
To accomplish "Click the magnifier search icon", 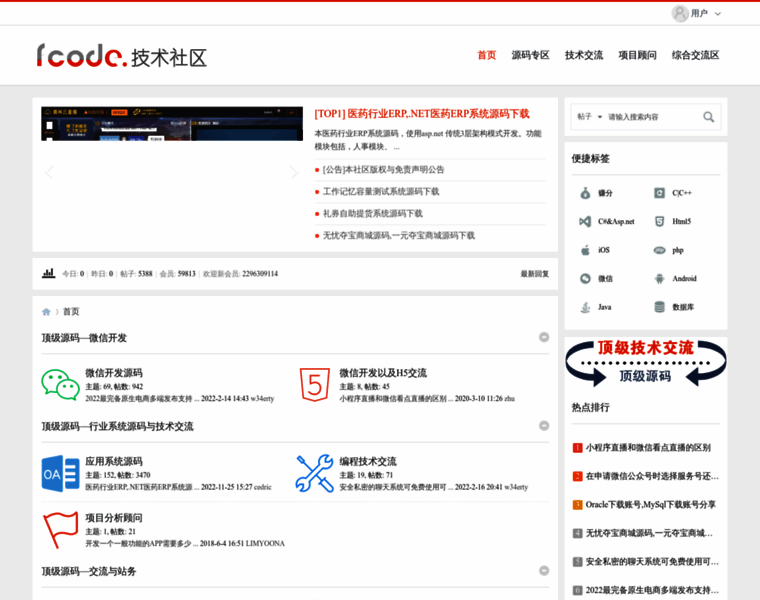I will (x=708, y=117).
